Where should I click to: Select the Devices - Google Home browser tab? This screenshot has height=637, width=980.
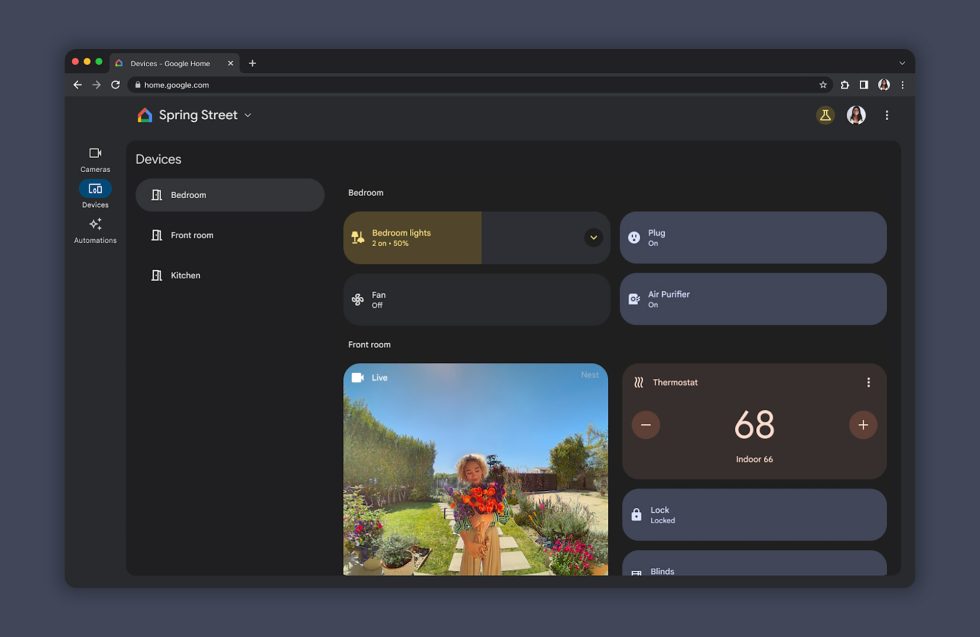[170, 62]
